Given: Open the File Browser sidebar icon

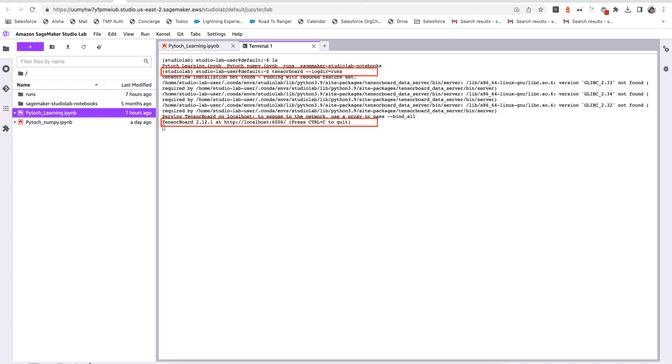Looking at the screenshot, I should point(6,48).
